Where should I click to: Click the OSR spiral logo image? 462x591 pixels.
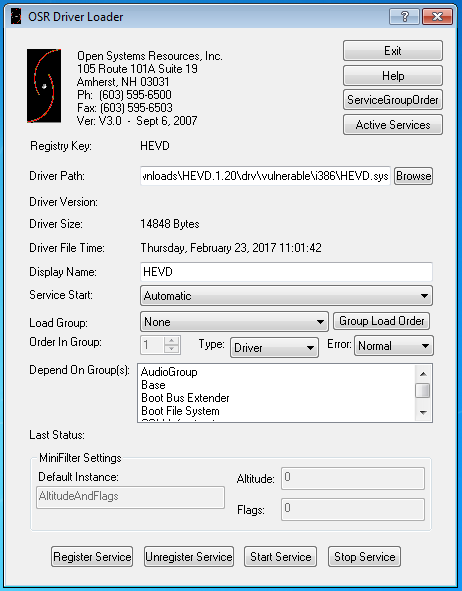[x=44, y=86]
